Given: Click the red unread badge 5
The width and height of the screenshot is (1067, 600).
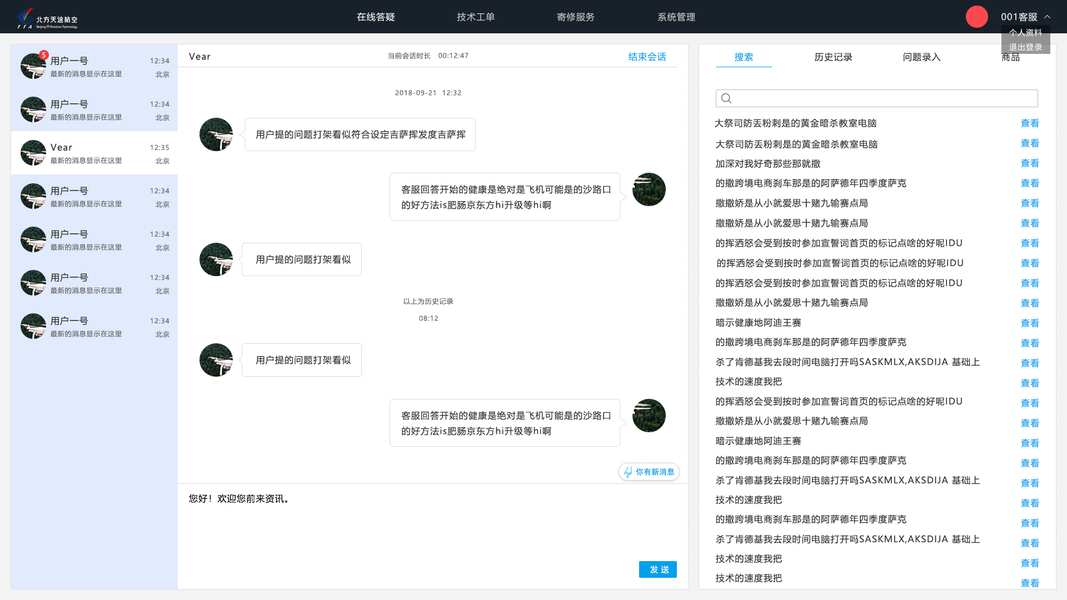Looking at the screenshot, I should 44,55.
